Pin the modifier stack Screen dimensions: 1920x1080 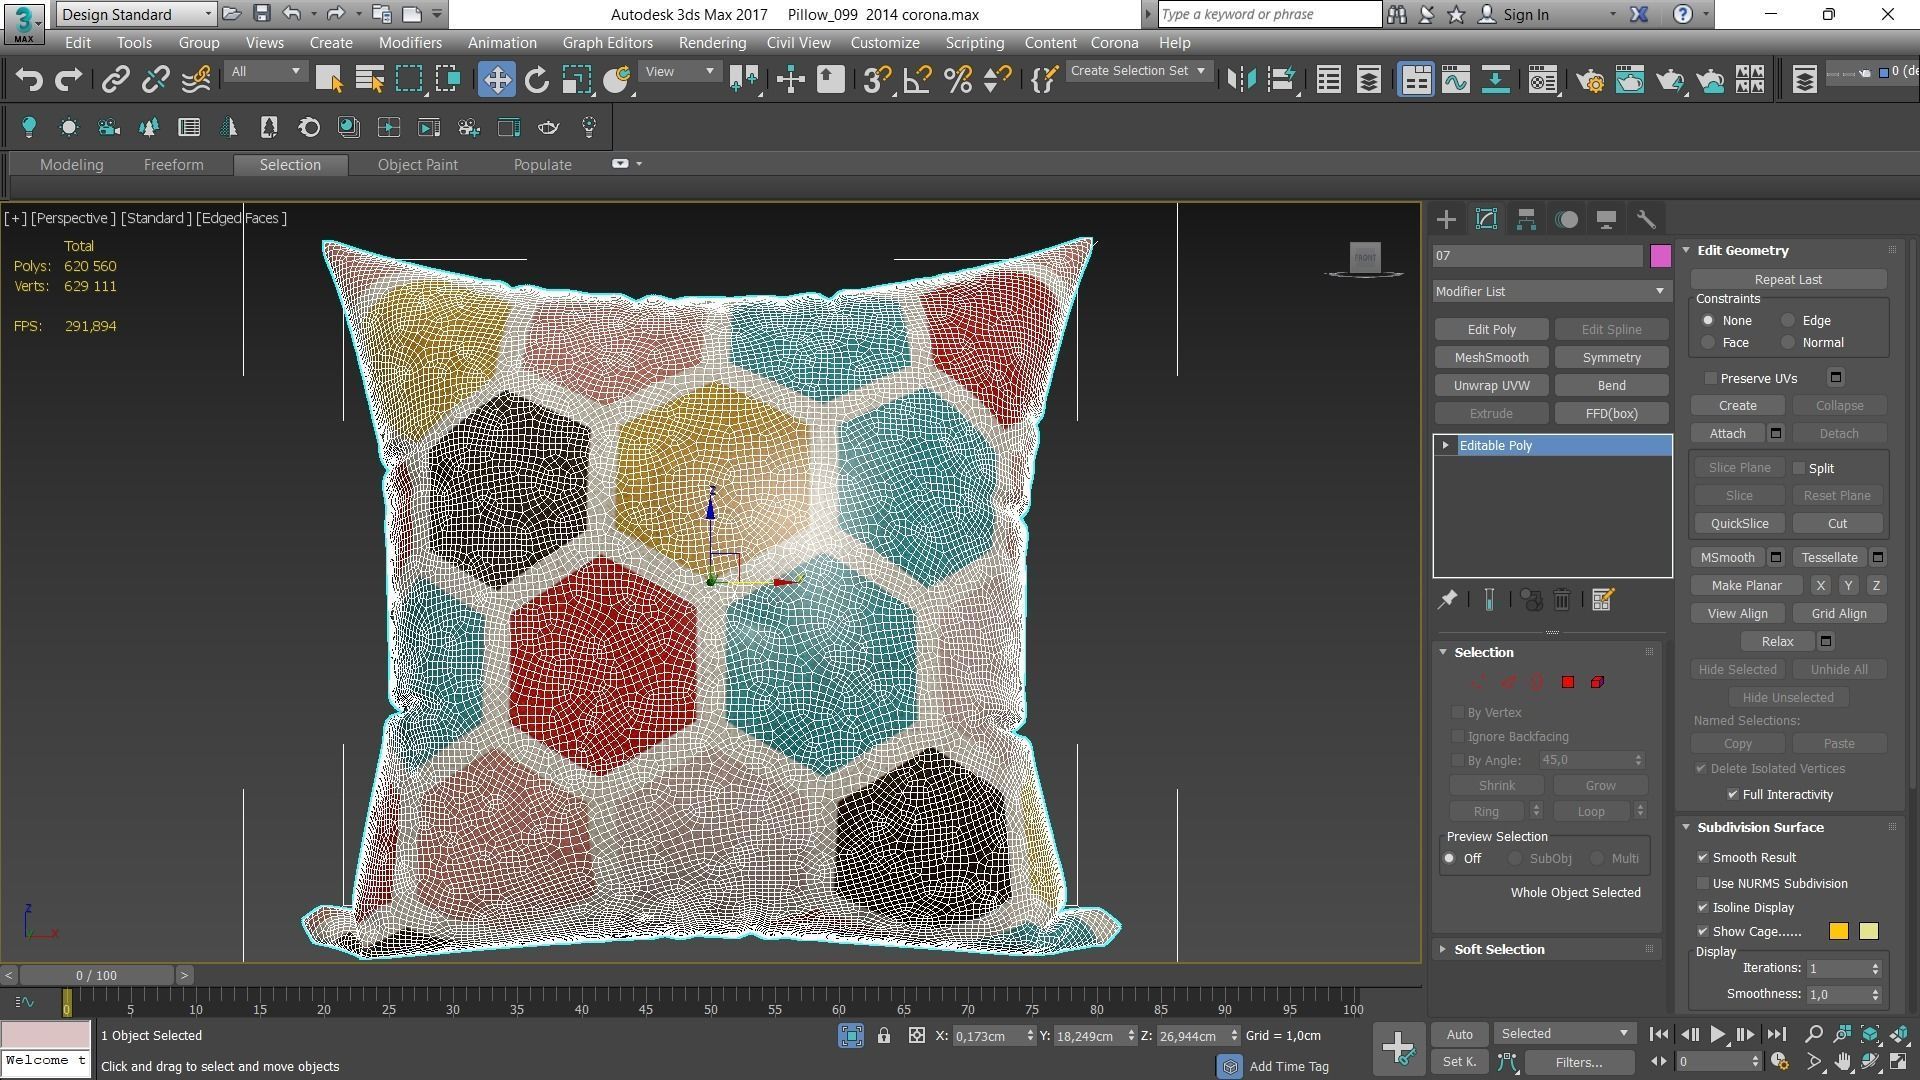[1447, 600]
